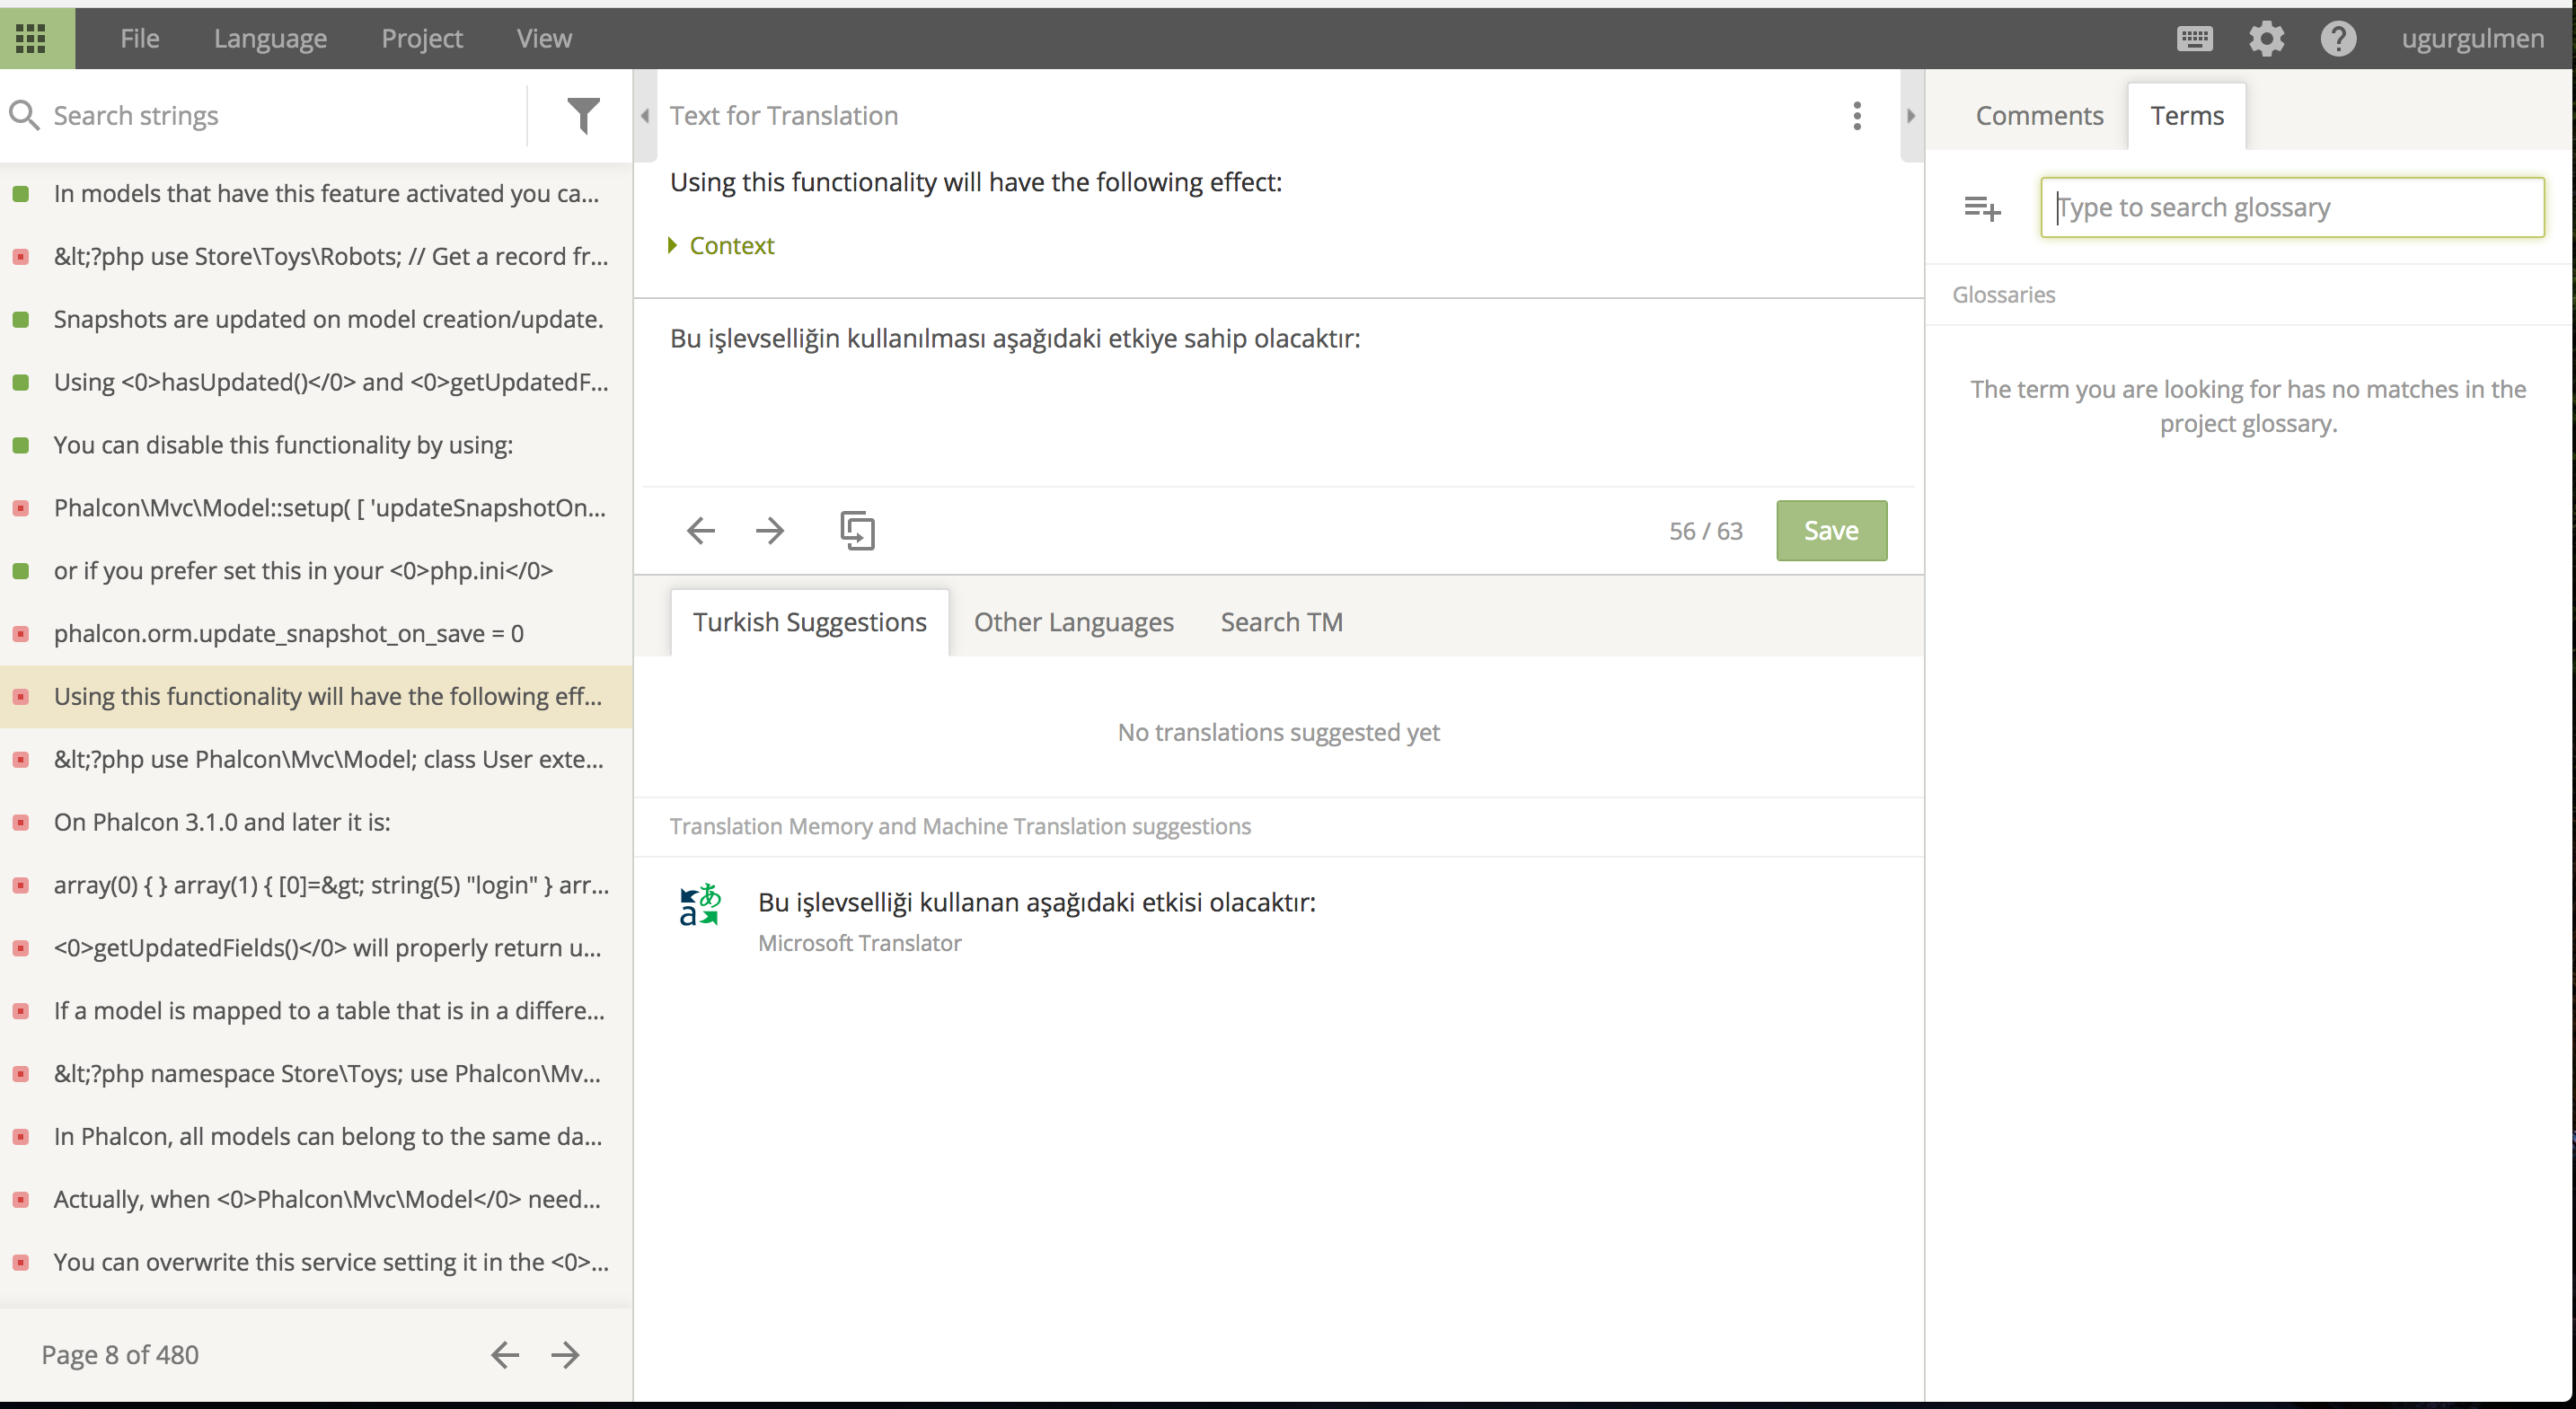Switch to the Comments tab
Screen dimensions: 2576x1409
pos(2039,115)
